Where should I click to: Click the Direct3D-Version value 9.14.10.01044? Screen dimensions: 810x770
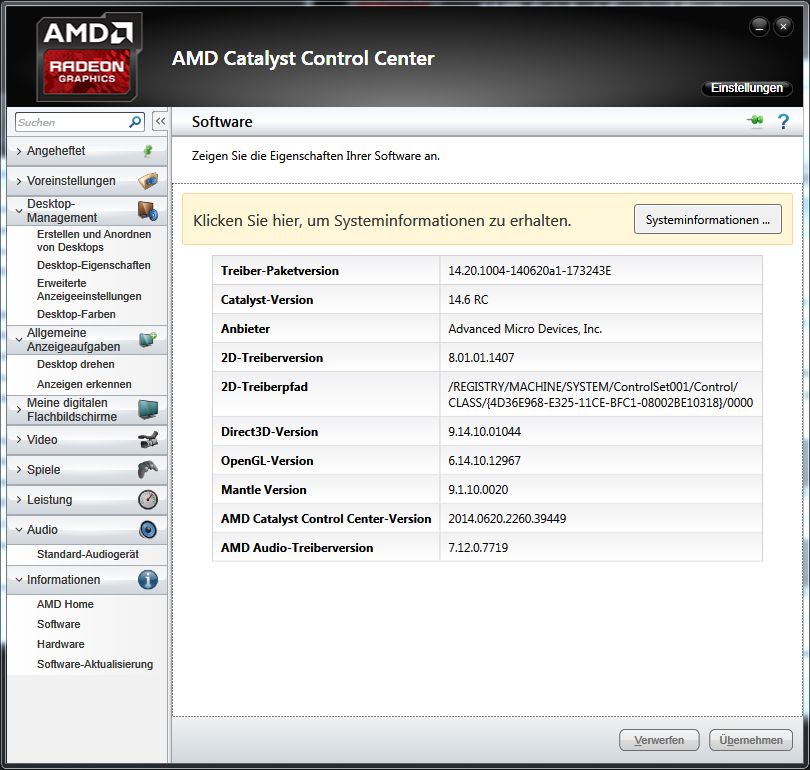click(484, 432)
